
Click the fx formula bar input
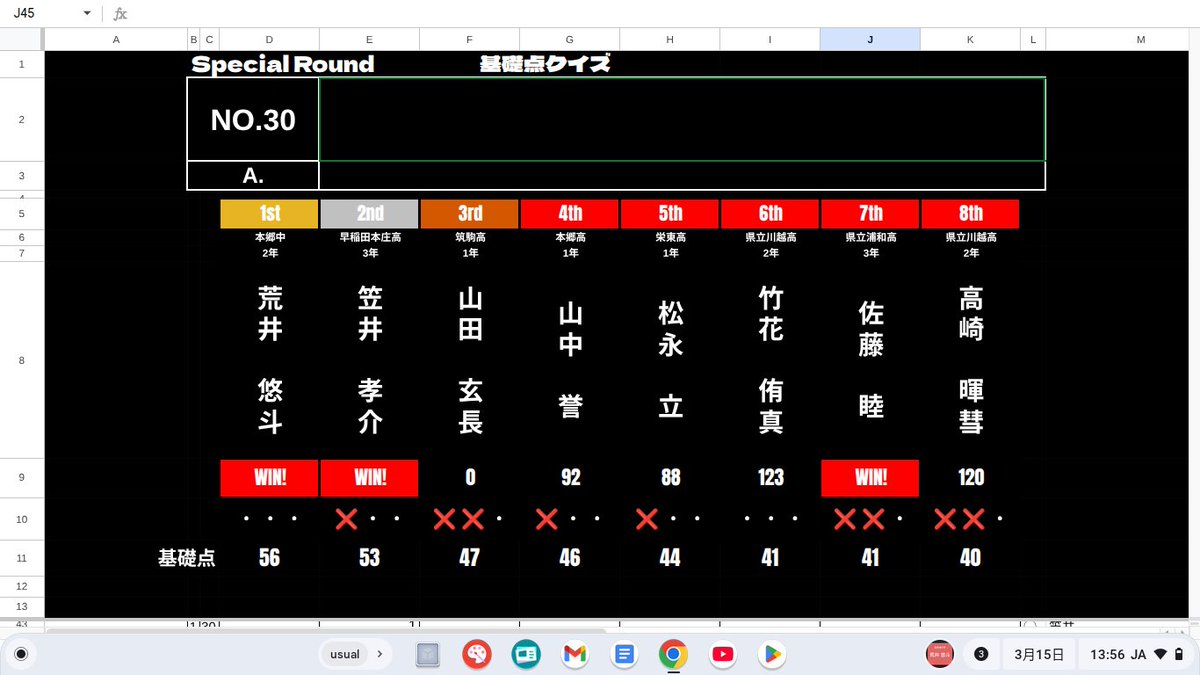[x=660, y=14]
